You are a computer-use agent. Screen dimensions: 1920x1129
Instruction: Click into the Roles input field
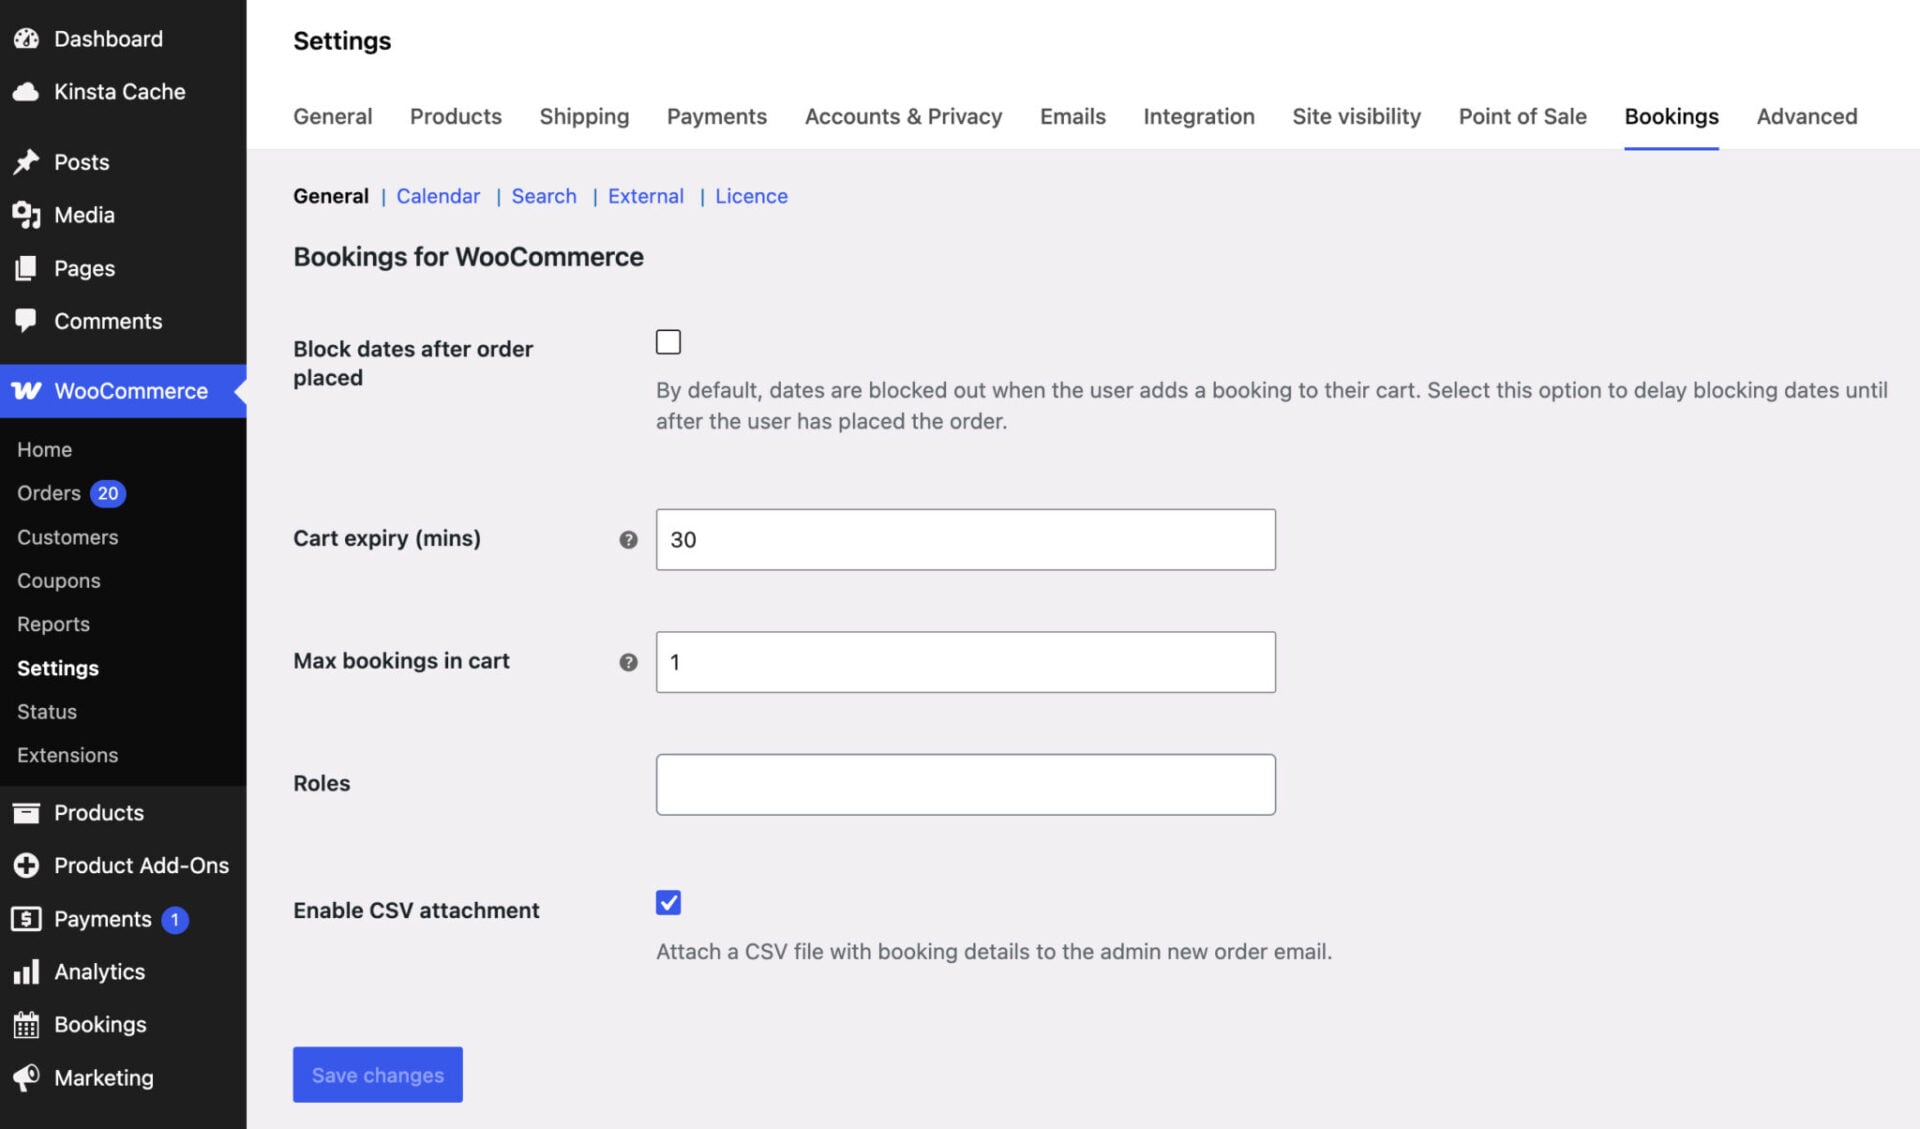[966, 785]
